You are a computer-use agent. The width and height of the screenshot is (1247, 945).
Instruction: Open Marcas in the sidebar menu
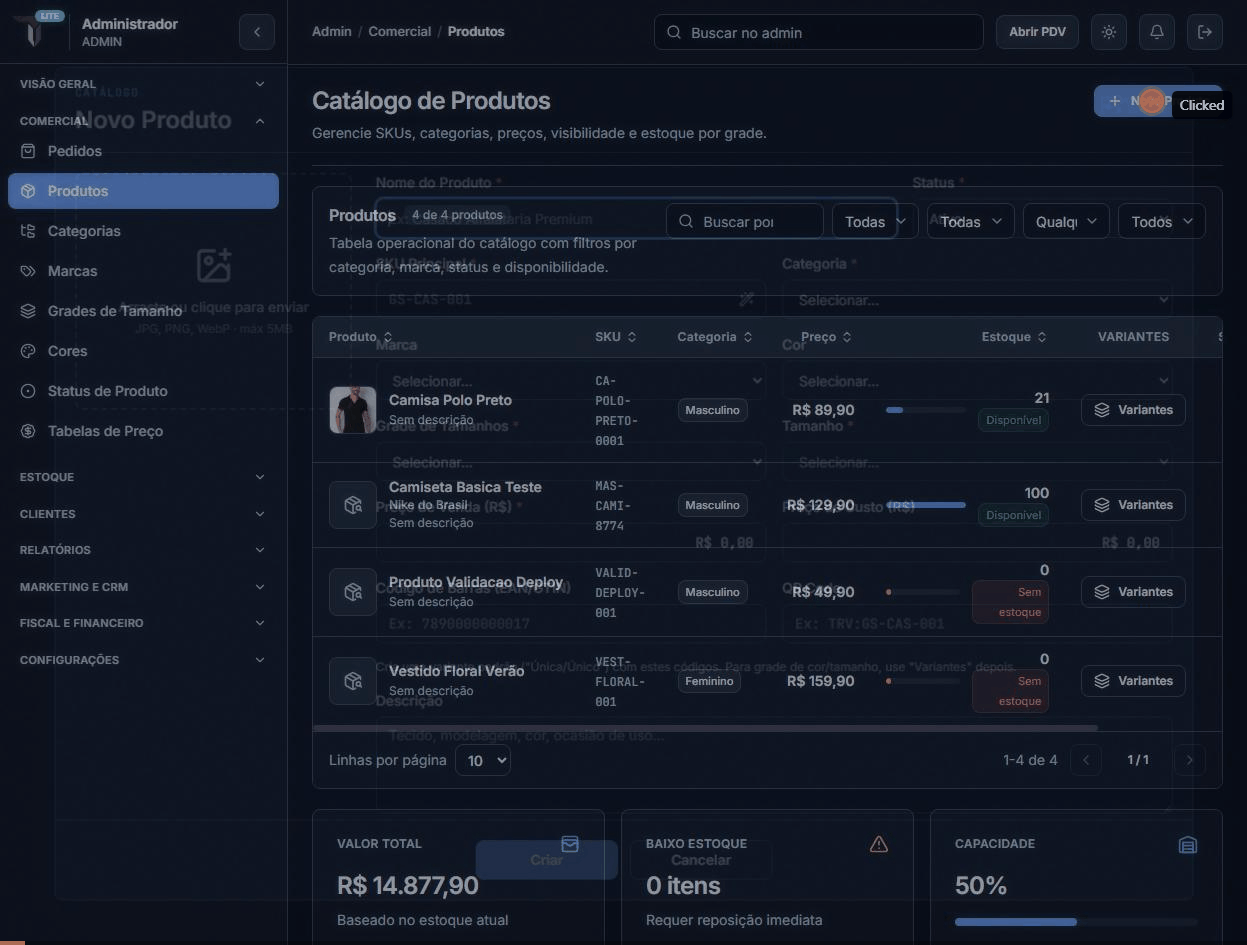coord(143,271)
